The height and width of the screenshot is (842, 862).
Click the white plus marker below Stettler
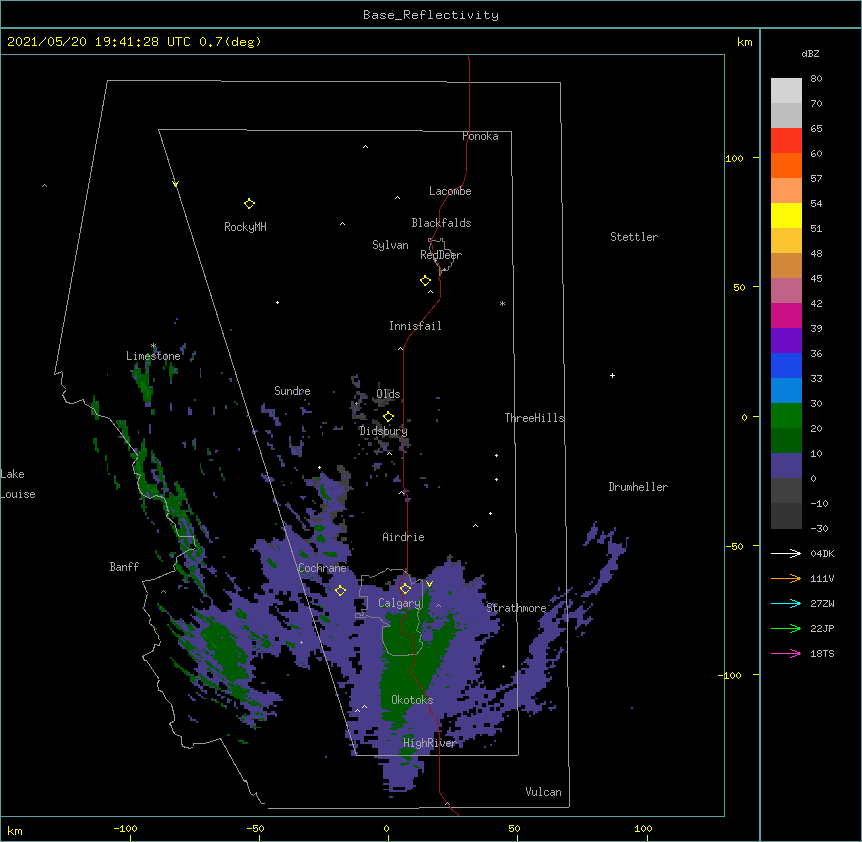point(612,375)
